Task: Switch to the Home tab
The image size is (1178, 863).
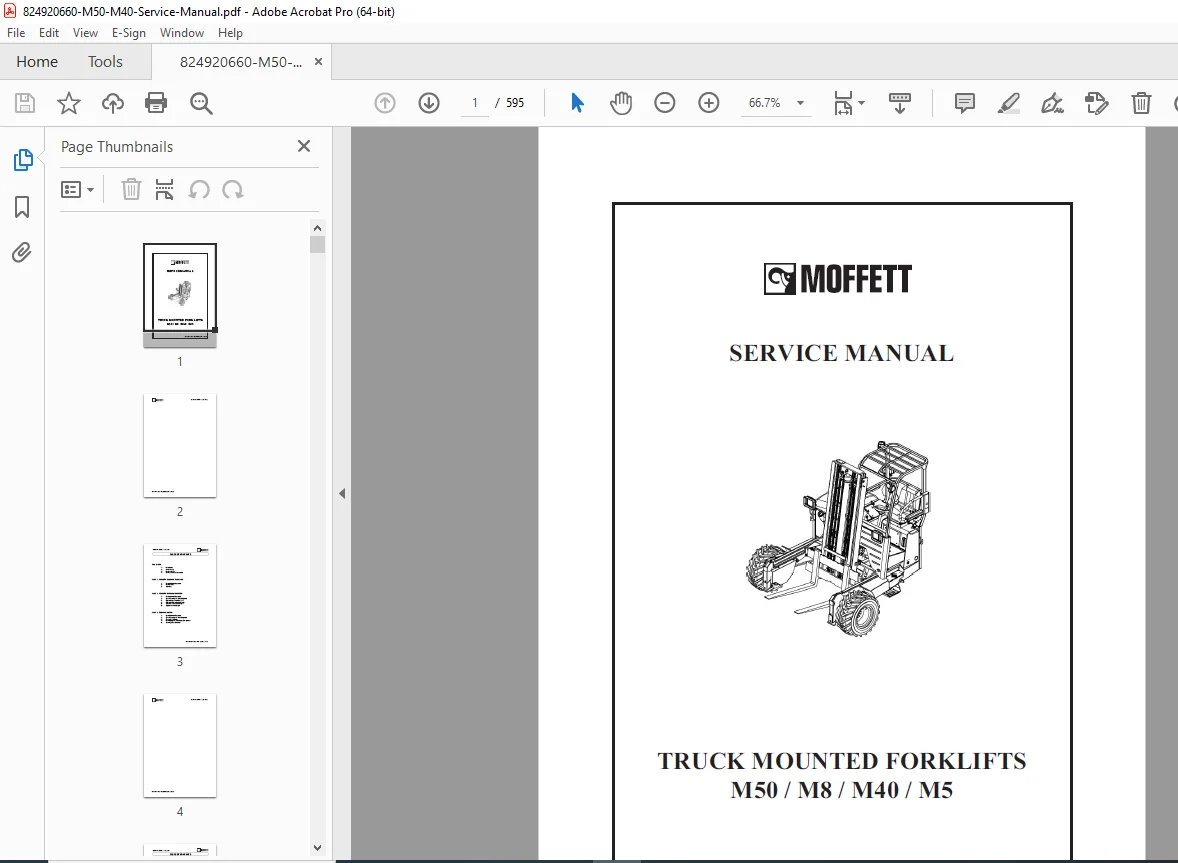Action: (x=37, y=62)
